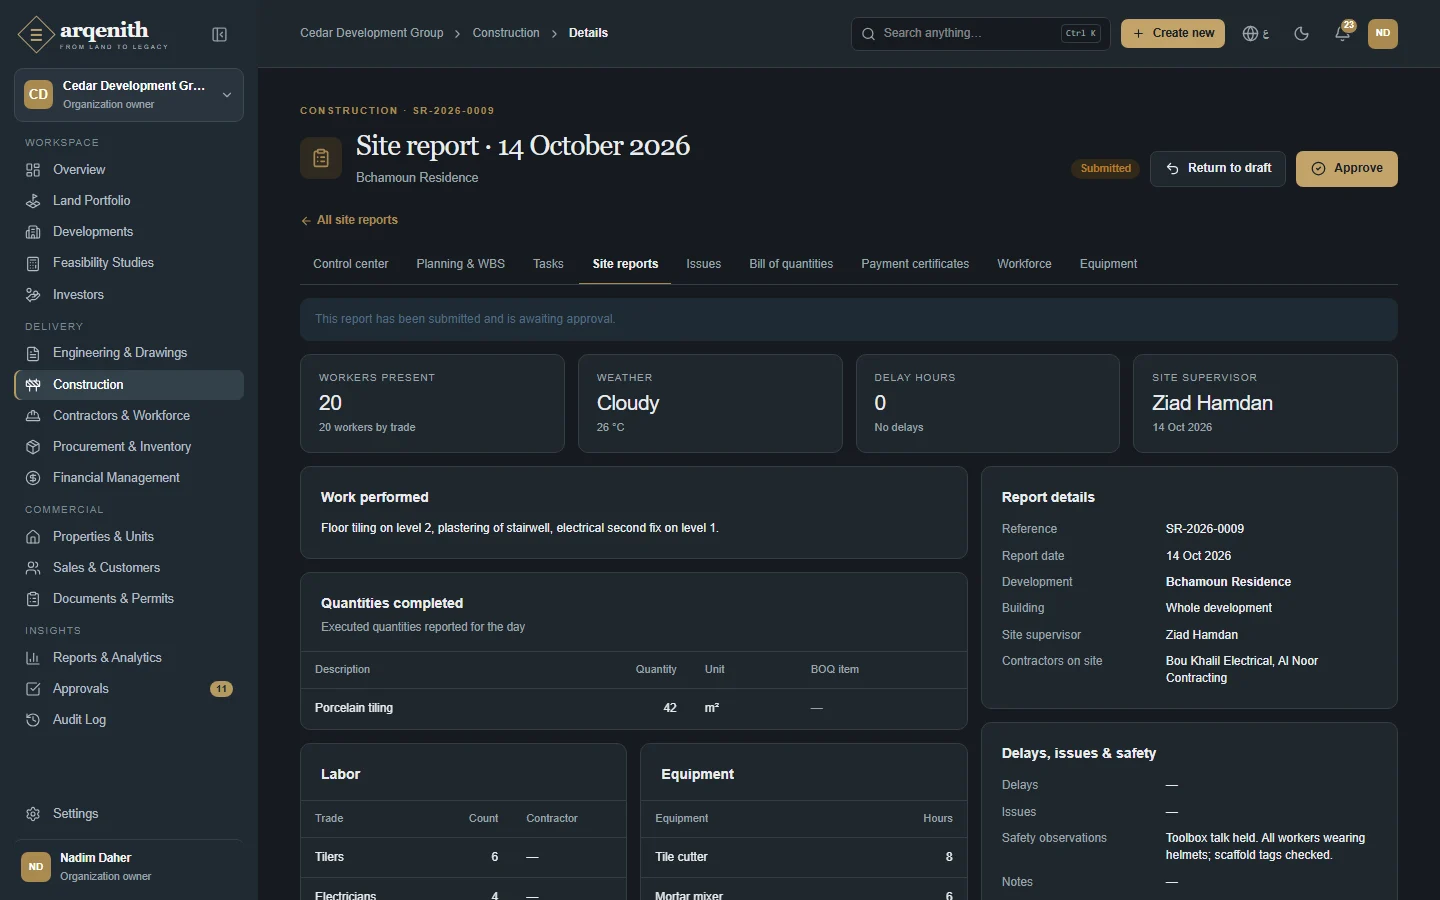Go to Procurement & Inventory
Image resolution: width=1440 pixels, height=900 pixels.
click(x=129, y=447)
